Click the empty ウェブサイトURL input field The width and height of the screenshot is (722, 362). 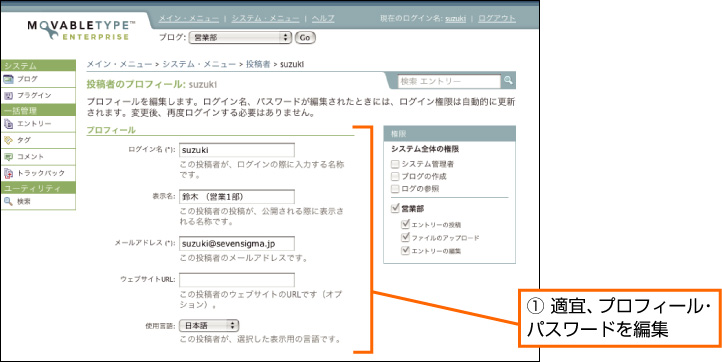click(x=237, y=280)
